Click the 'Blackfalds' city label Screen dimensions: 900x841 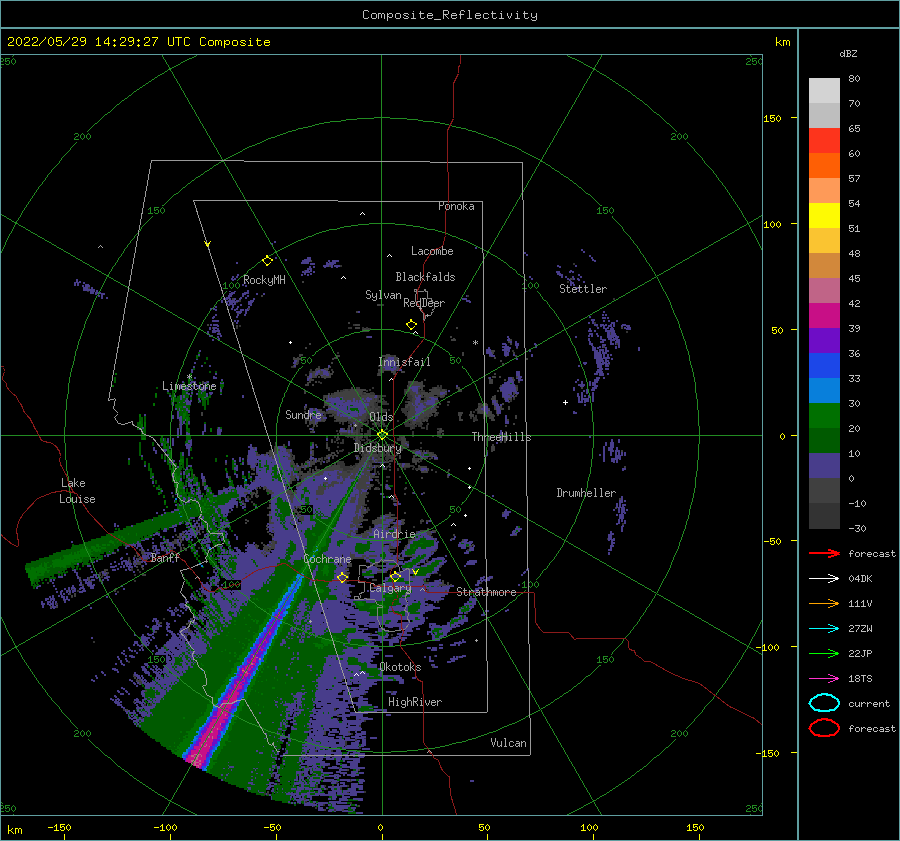point(425,277)
